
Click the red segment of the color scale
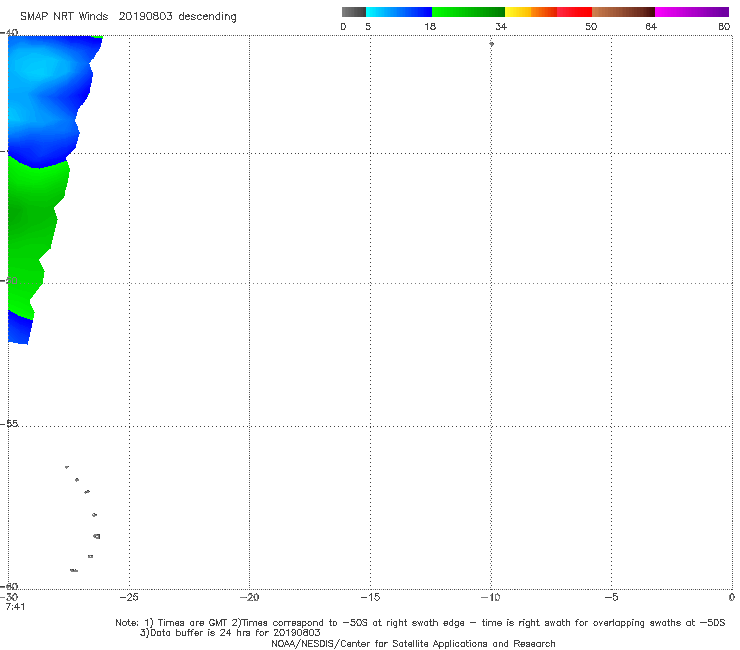574,12
